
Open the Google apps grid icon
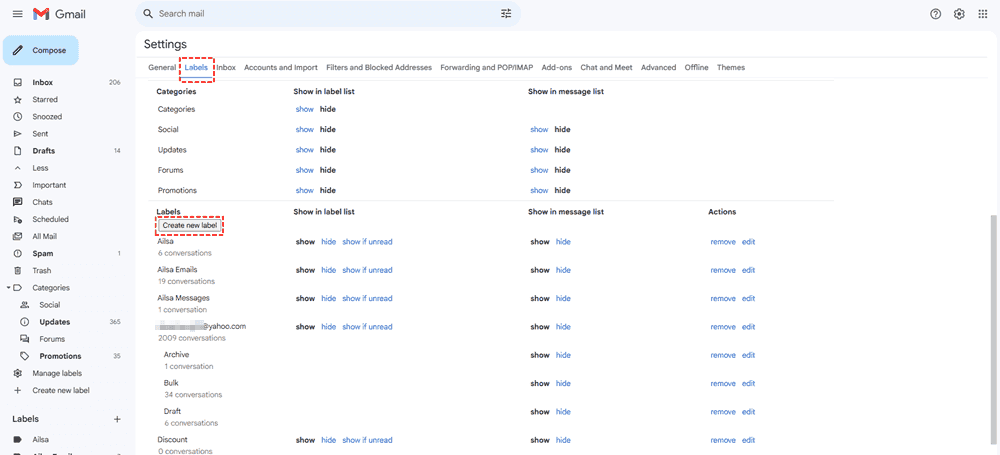(x=983, y=14)
